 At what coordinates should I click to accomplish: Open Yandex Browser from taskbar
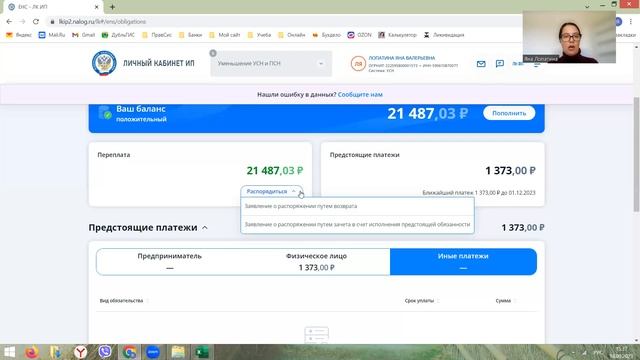80,352
